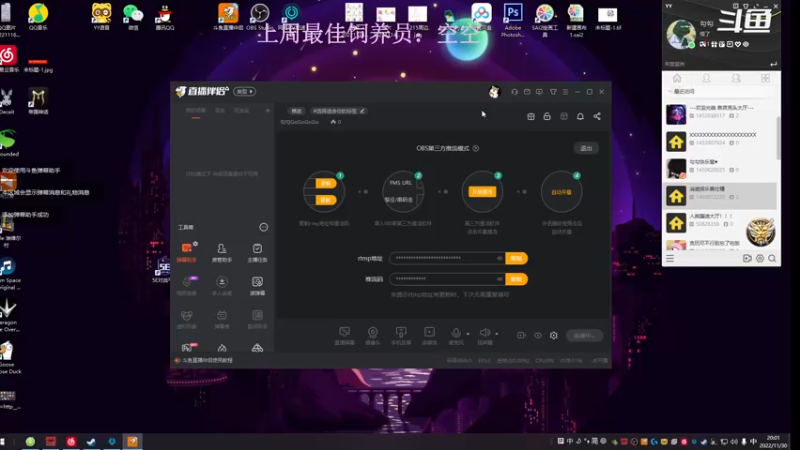This screenshot has width=800, height=450.
Task: Expand microphone options arrow
Action: pos(468,334)
